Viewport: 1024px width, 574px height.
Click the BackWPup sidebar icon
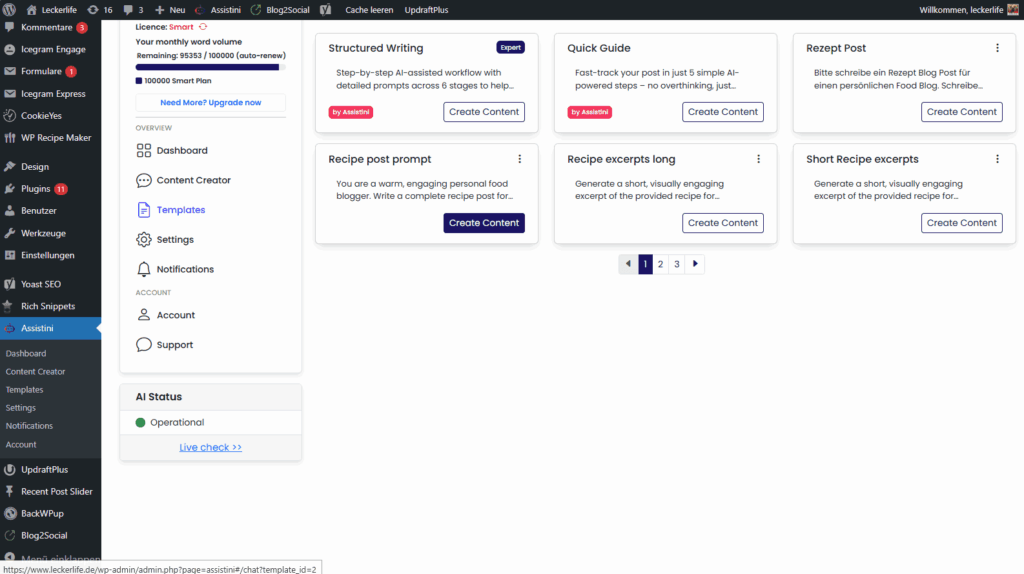10,514
